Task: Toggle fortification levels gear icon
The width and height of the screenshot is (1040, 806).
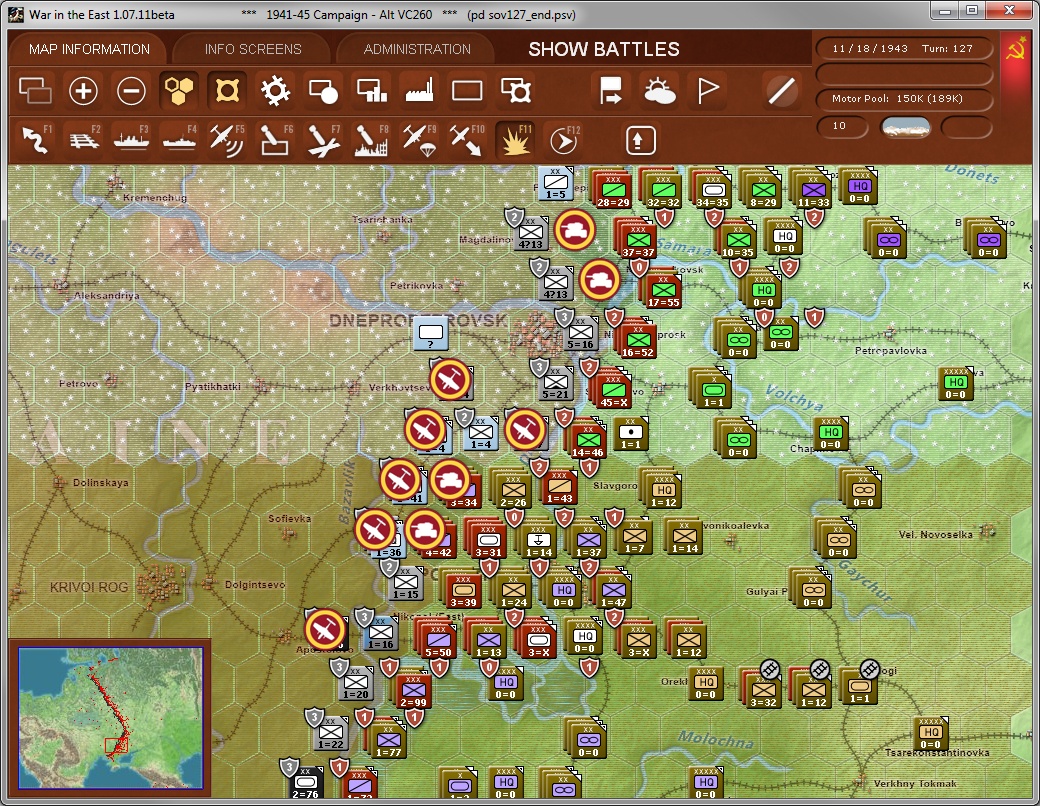Action: [275, 91]
